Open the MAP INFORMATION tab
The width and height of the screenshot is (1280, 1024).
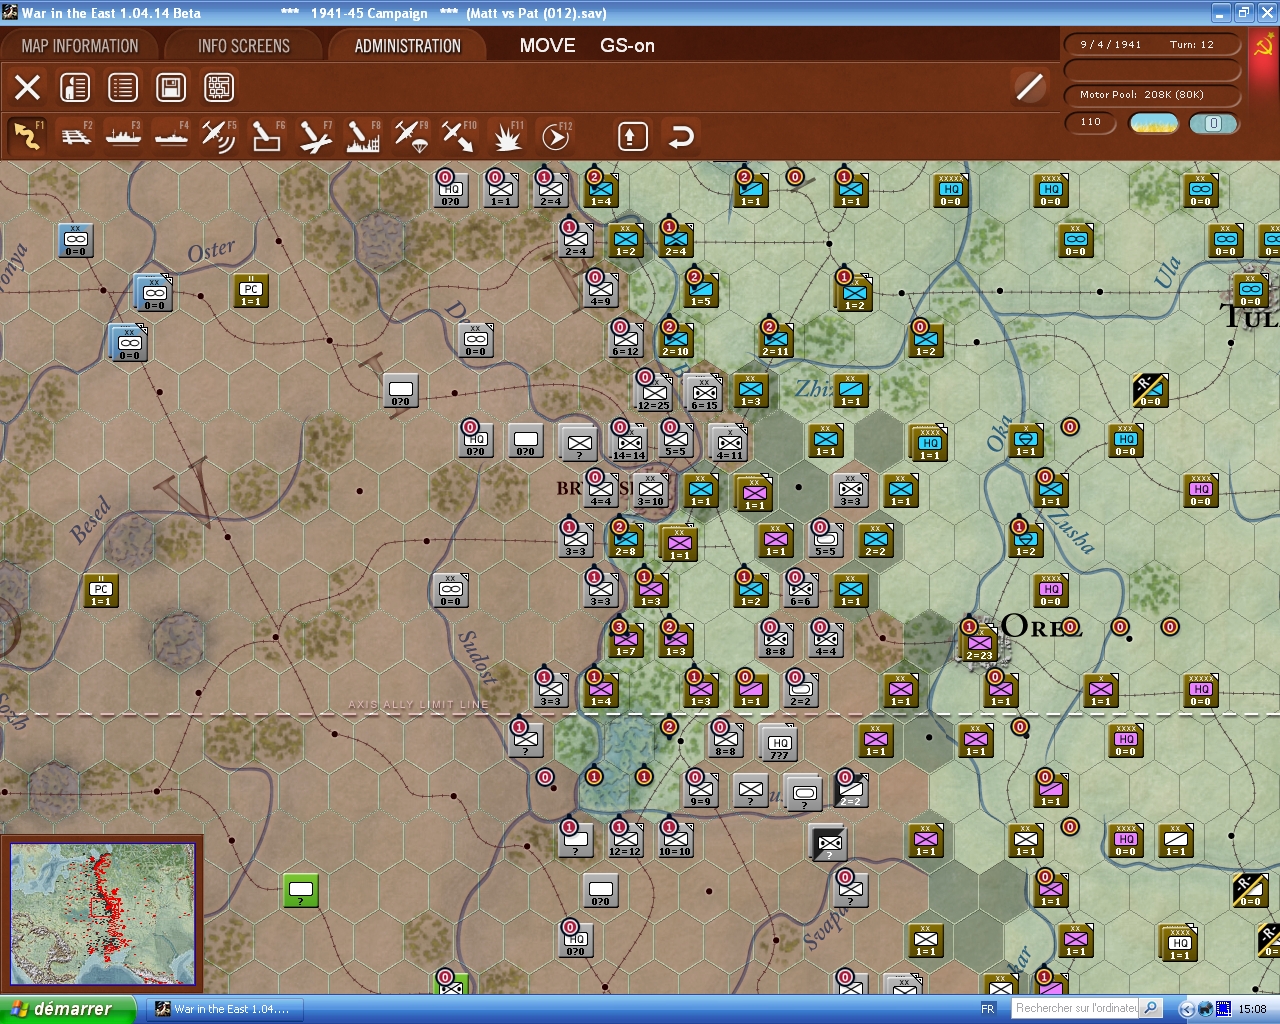pos(80,46)
